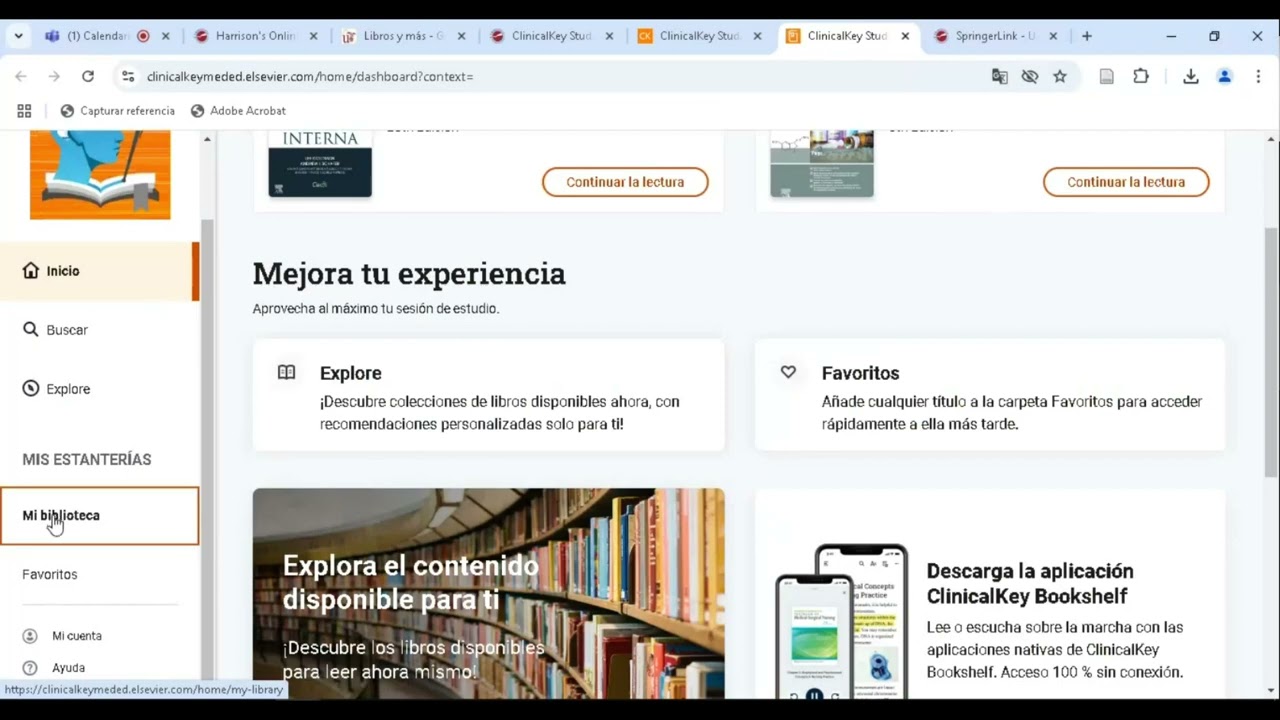The width and height of the screenshot is (1280, 720).
Task: Continue reading the second book on the right
Action: (x=1126, y=182)
